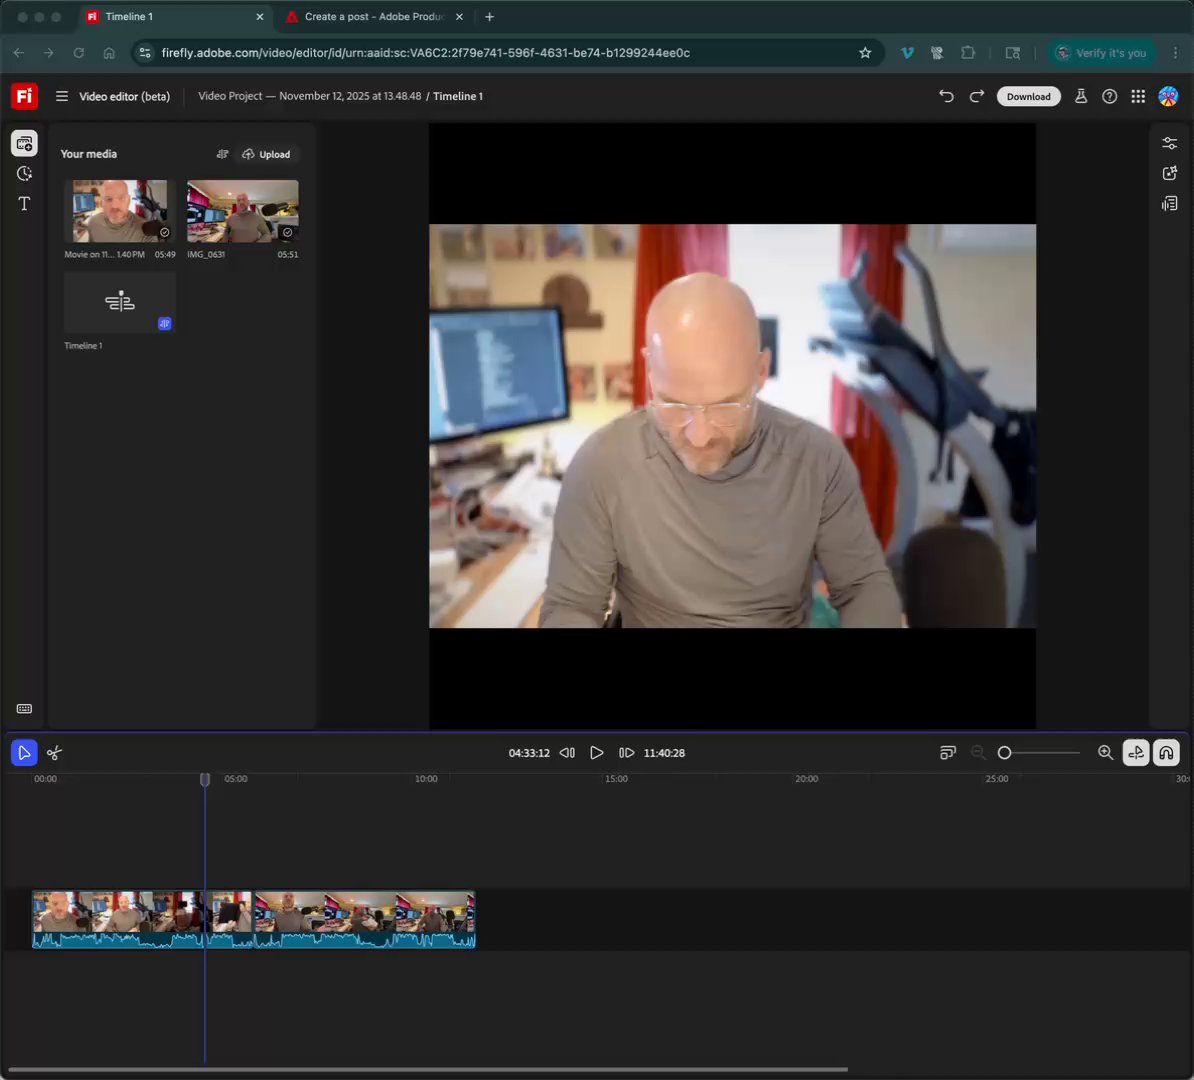The width and height of the screenshot is (1194, 1080).
Task: Reload the browser page
Action: tap(78, 53)
